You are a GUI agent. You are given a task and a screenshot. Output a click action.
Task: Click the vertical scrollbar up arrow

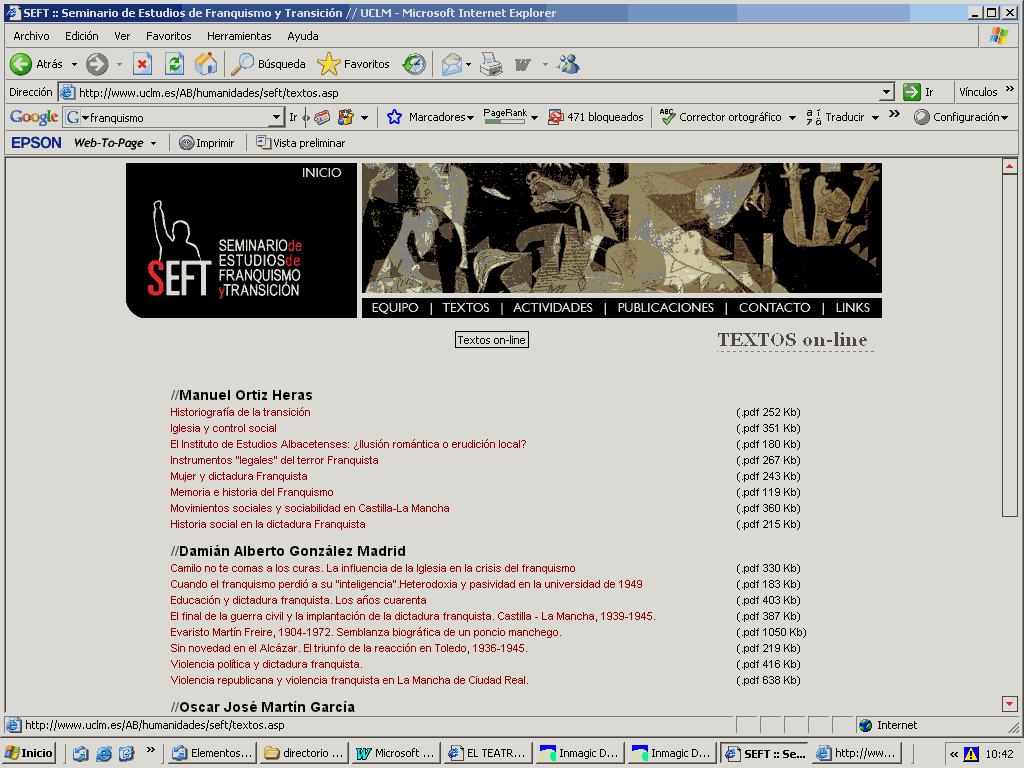point(1010,167)
